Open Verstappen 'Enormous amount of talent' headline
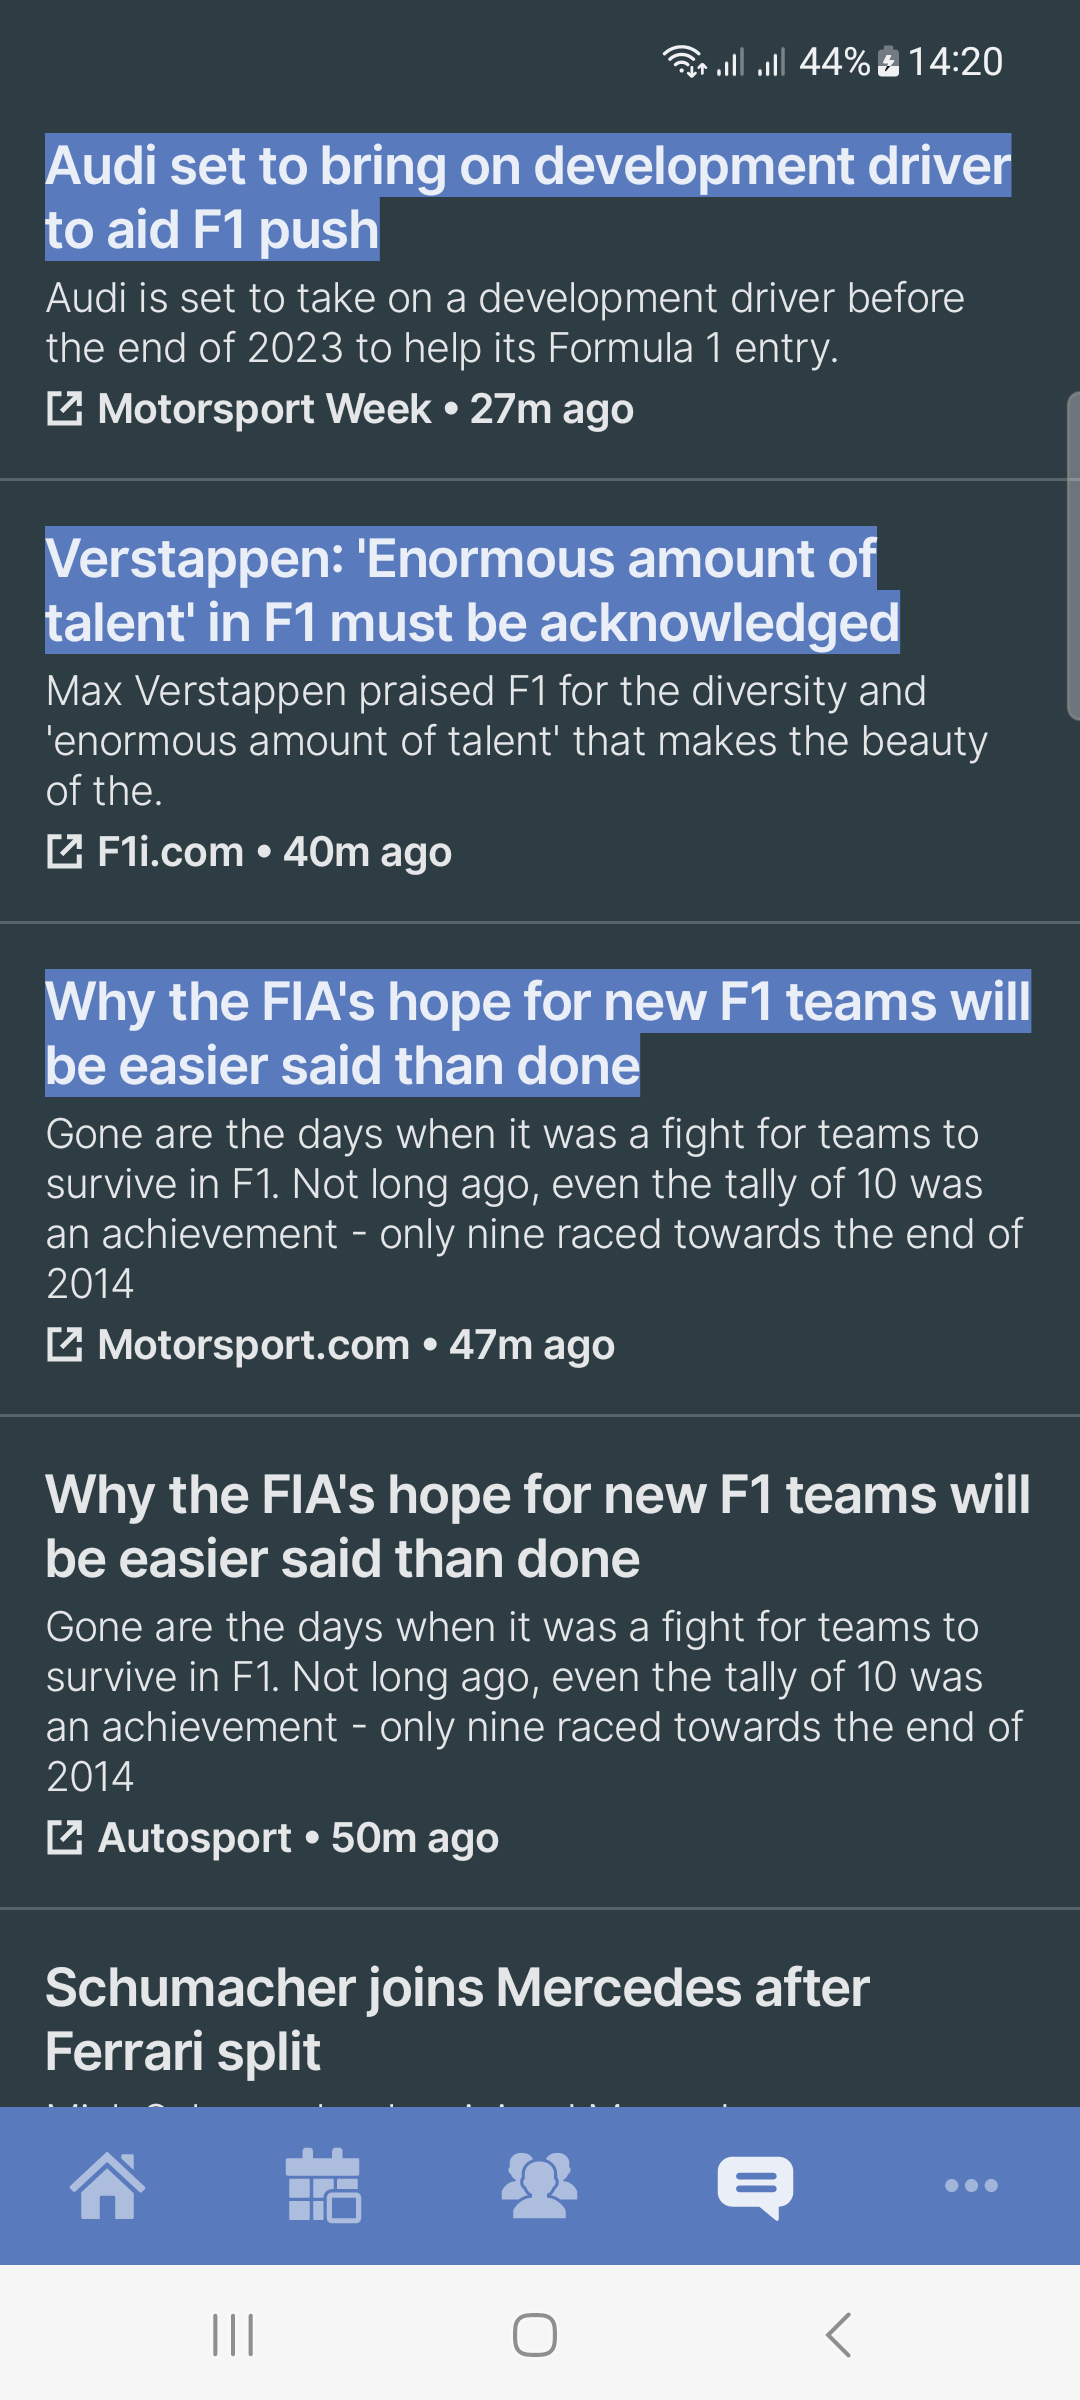Viewport: 1080px width, 2400px height. [x=472, y=590]
